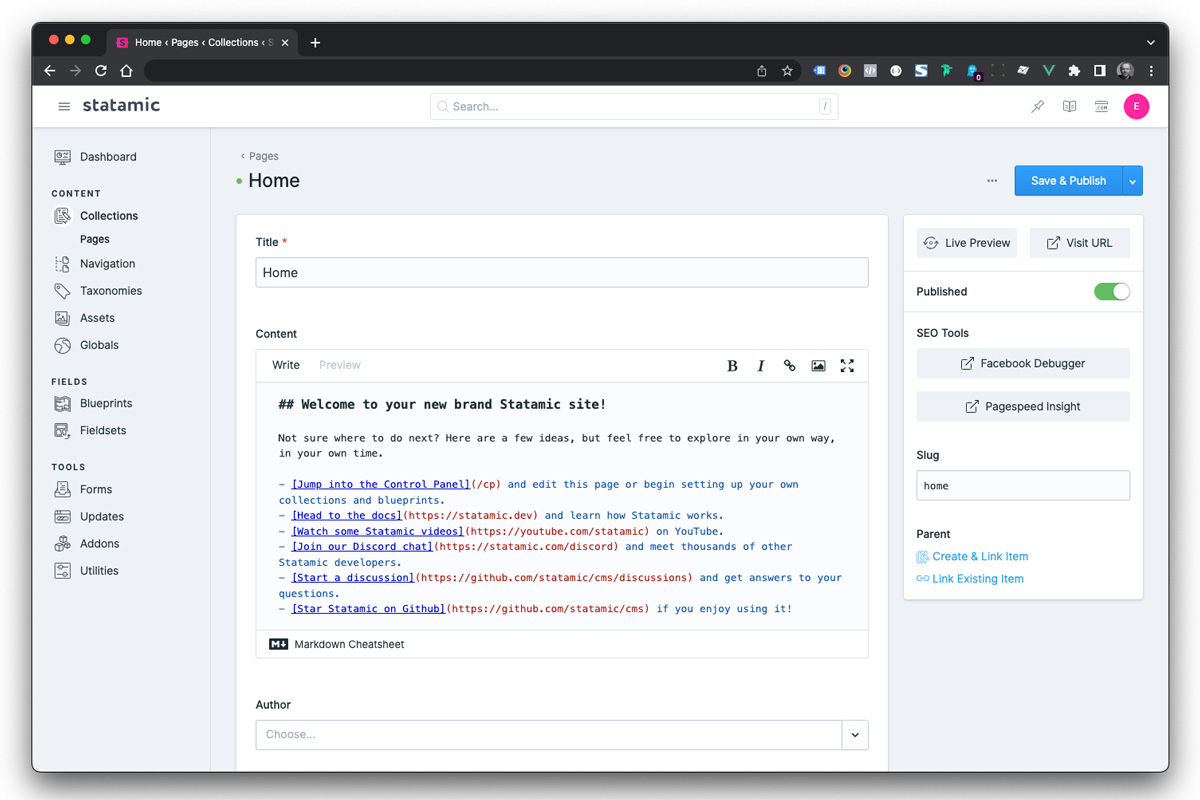Image resolution: width=1200 pixels, height=800 pixels.
Task: Click Create & Link Item
Action: pyautogui.click(x=972, y=557)
